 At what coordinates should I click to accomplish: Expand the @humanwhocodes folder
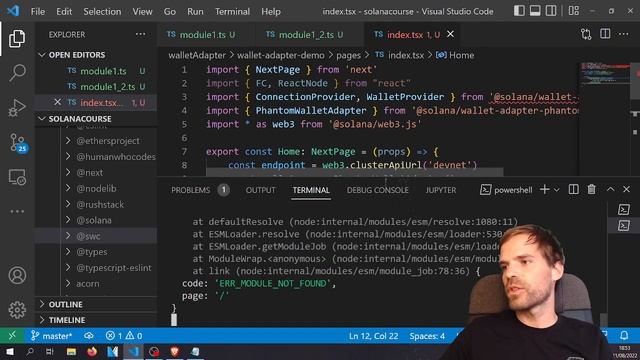click(x=110, y=157)
